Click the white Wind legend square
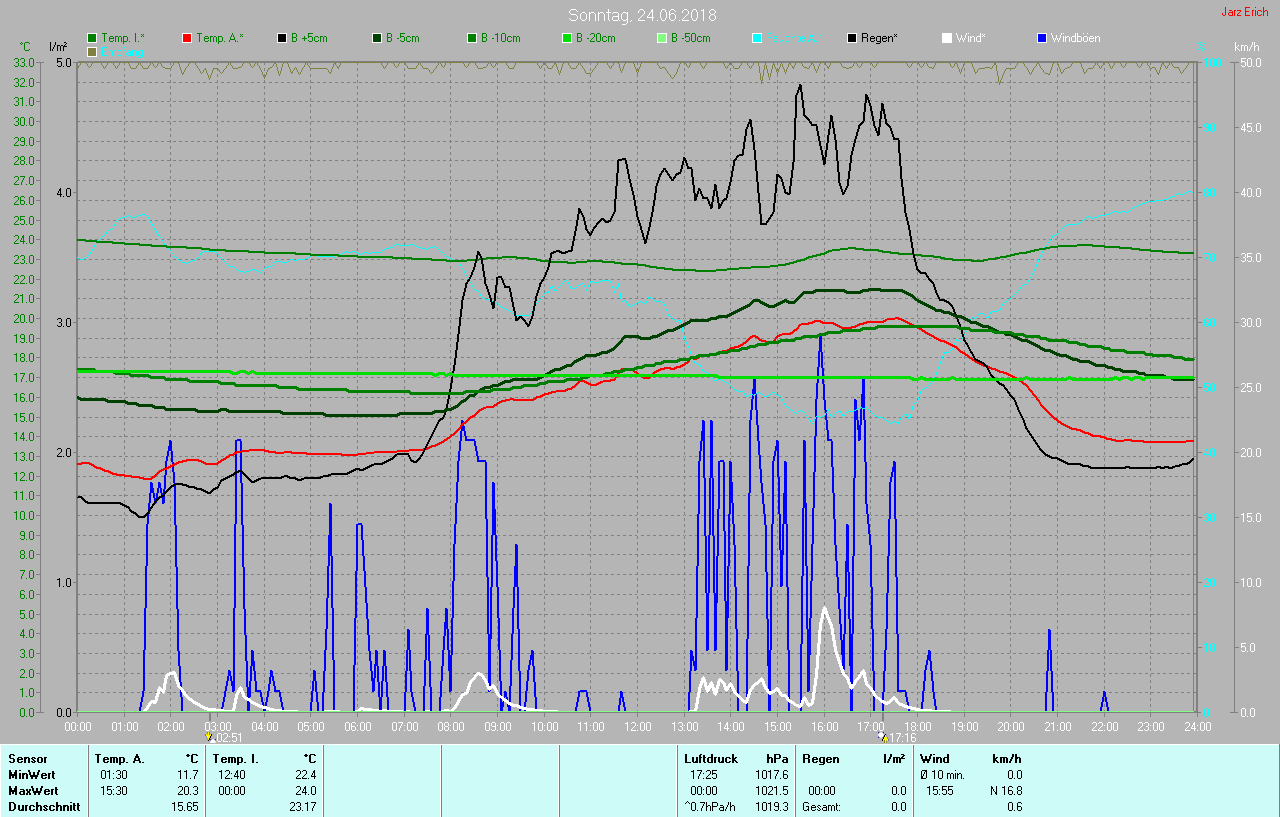Screen dimensions: 1280x817 [x=947, y=38]
